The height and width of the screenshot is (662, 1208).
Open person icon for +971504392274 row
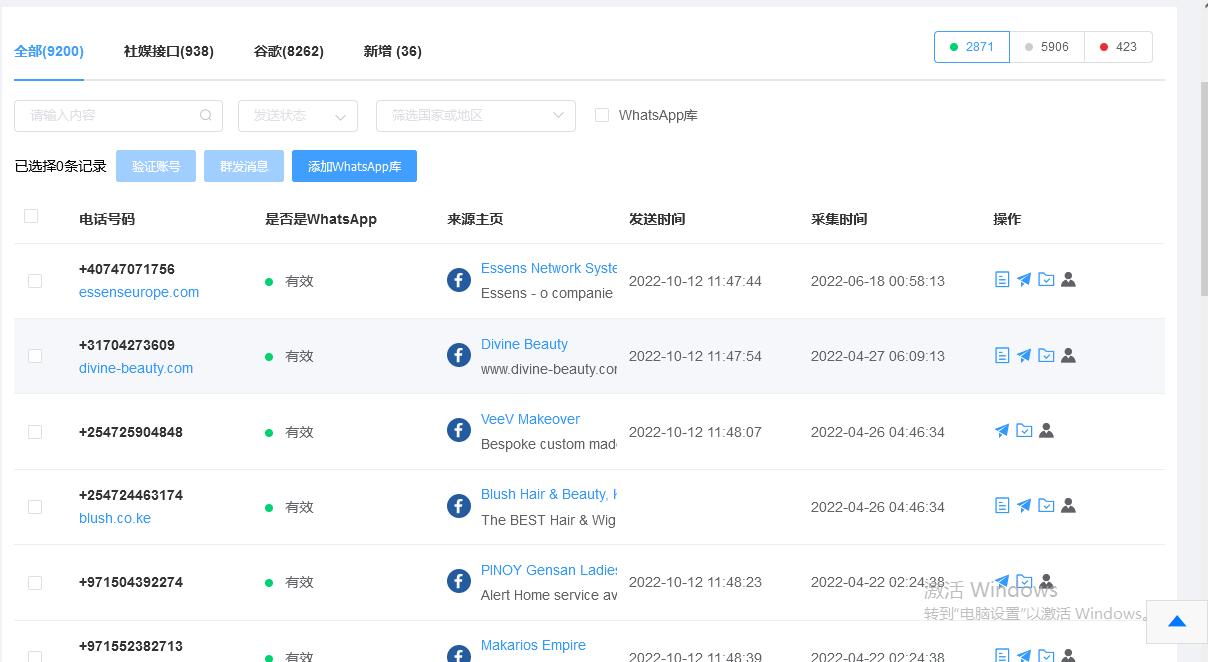point(1046,581)
